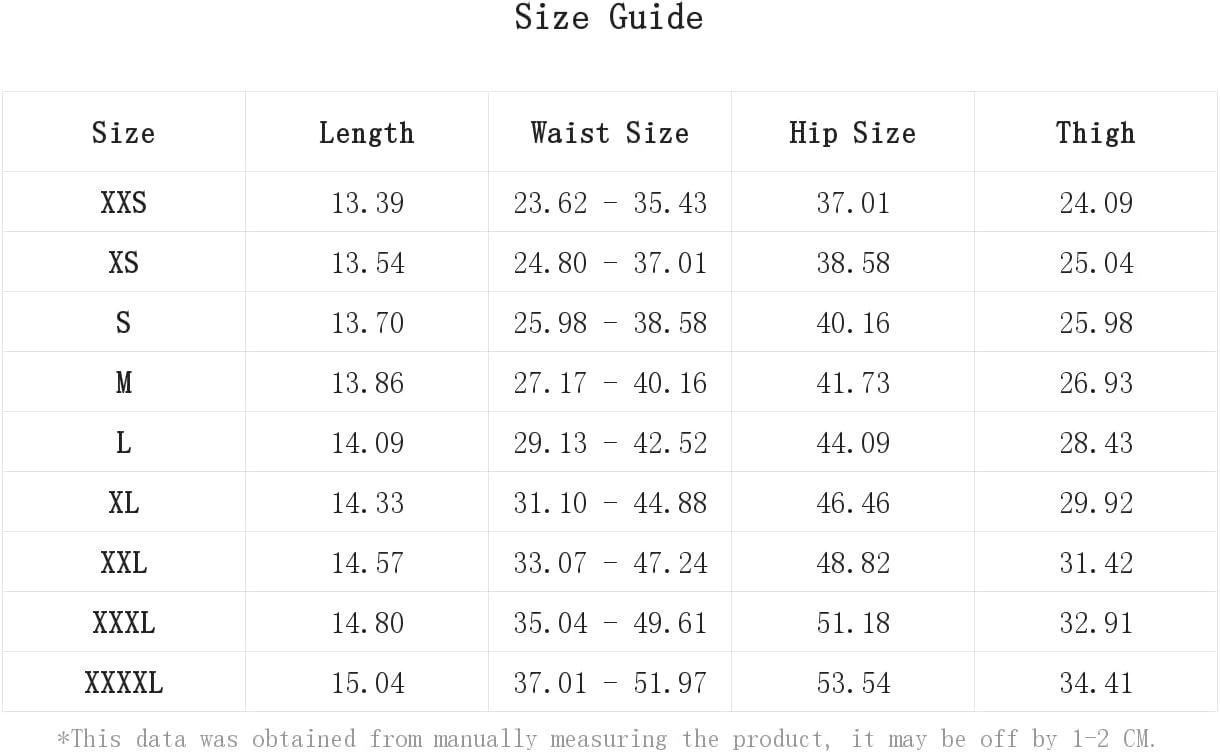Viewport: 1220px width, 753px height.
Task: Select the thigh value 29.92
Action: coord(1096,502)
